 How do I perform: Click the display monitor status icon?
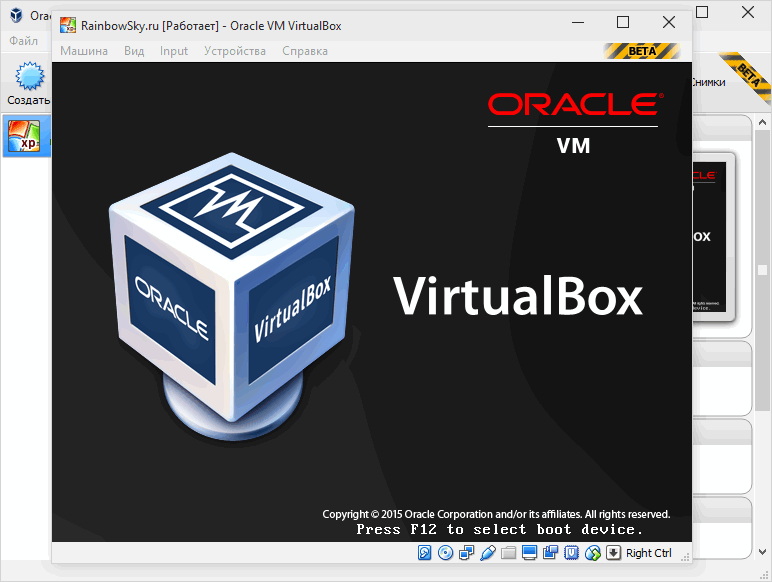pyautogui.click(x=529, y=553)
